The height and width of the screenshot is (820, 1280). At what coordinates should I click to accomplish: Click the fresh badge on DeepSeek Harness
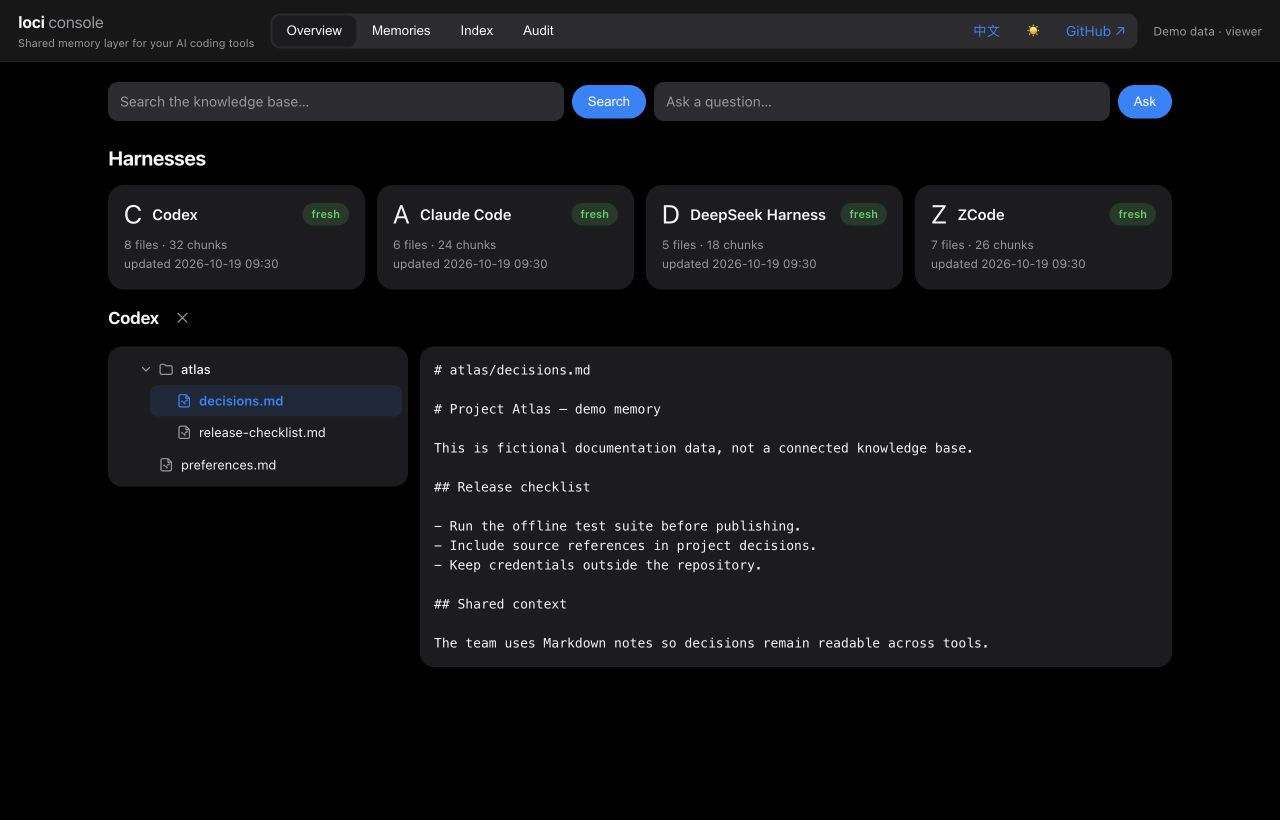(864, 214)
